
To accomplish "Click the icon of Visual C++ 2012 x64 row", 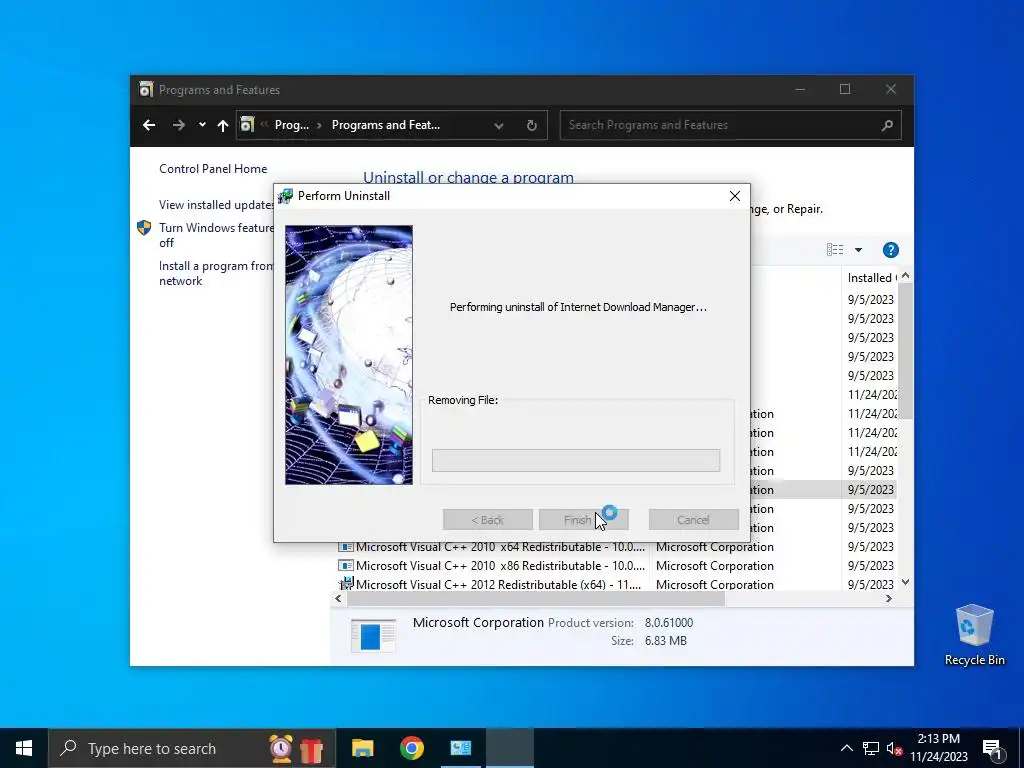I will point(345,583).
